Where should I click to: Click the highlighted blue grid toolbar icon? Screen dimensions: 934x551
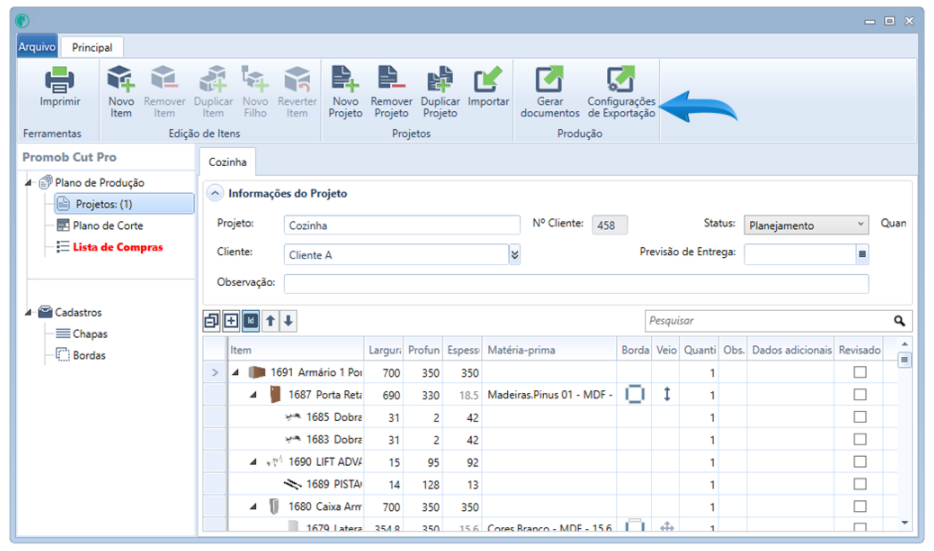tap(251, 321)
